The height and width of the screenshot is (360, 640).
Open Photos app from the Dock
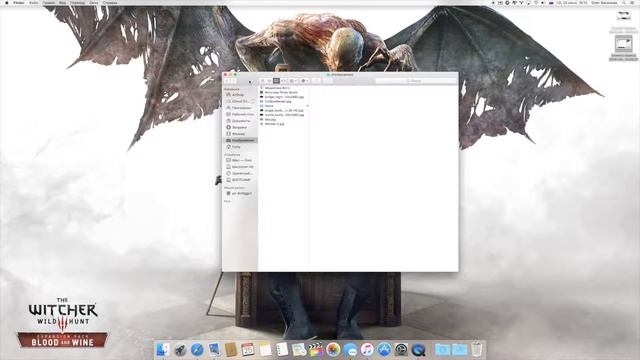(333, 350)
